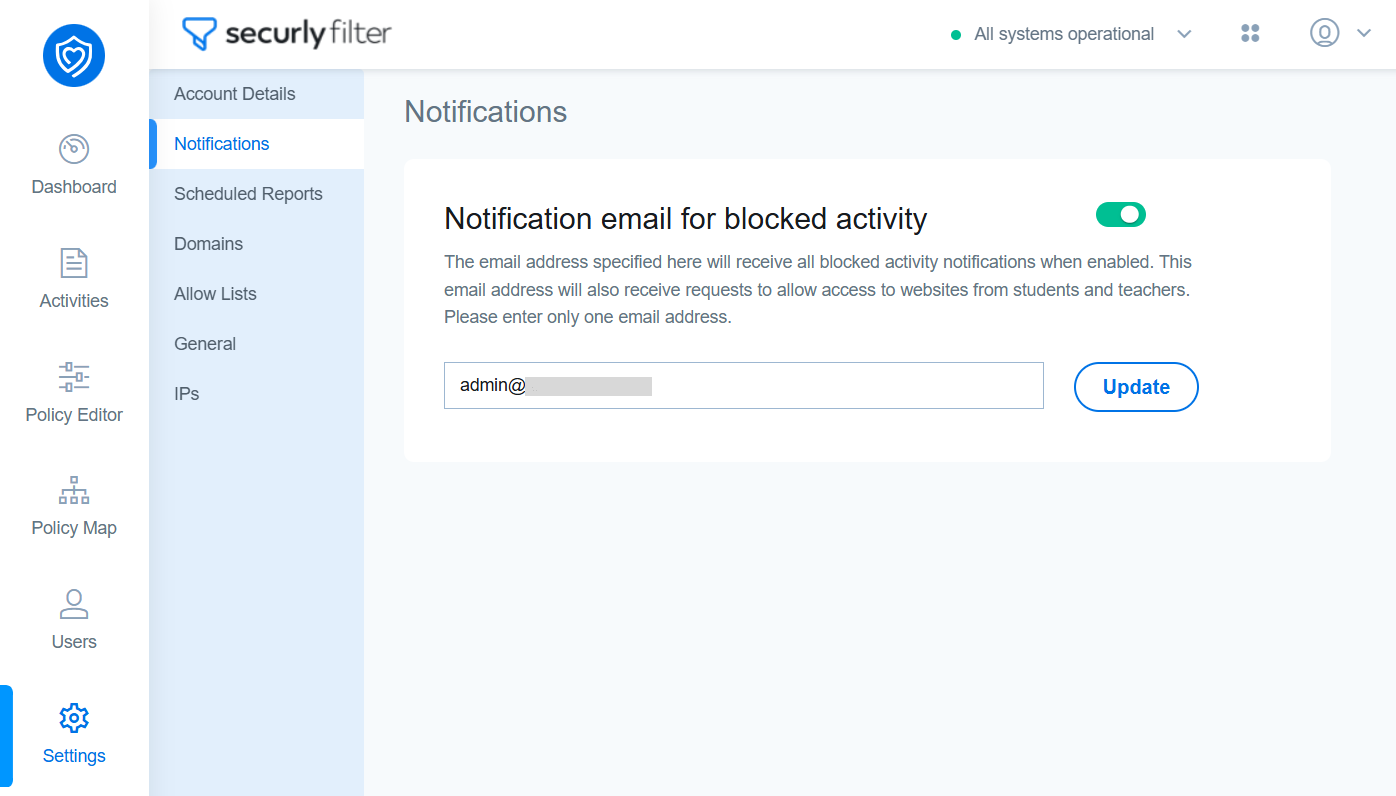Open the Account Details settings tab
The height and width of the screenshot is (796, 1396).
[235, 94]
